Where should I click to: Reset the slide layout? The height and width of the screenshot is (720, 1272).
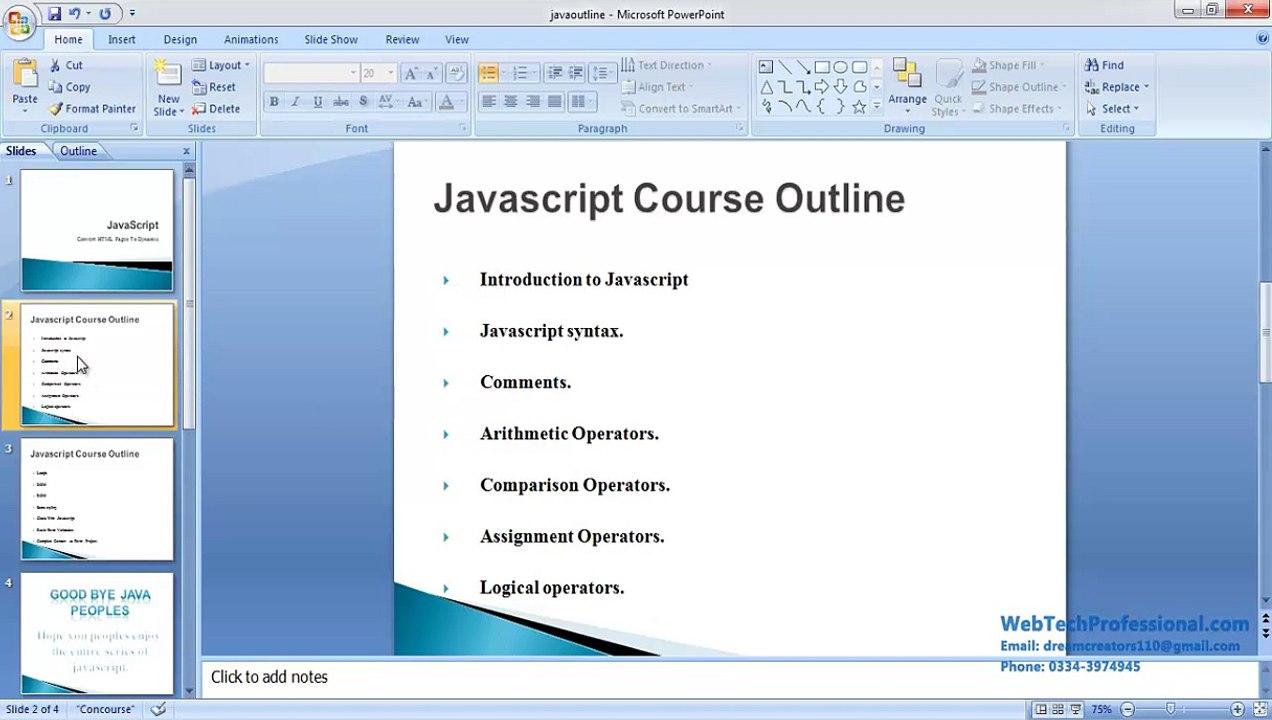[214, 87]
